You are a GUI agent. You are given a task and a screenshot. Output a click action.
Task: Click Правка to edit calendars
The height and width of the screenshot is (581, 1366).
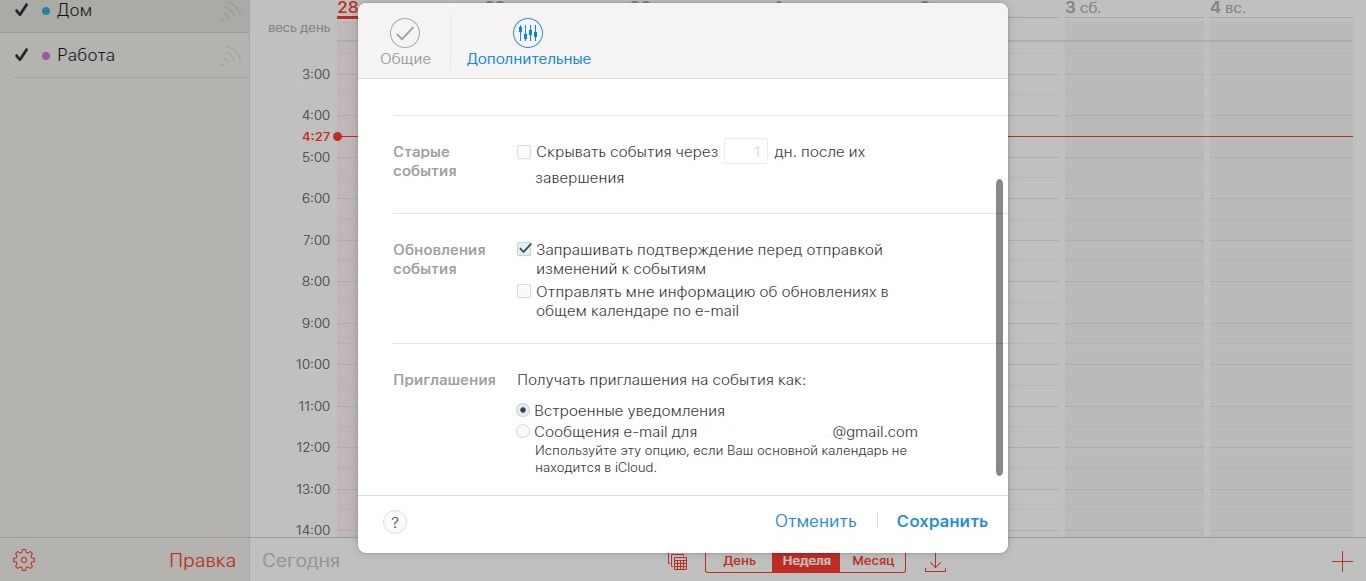coord(202,560)
